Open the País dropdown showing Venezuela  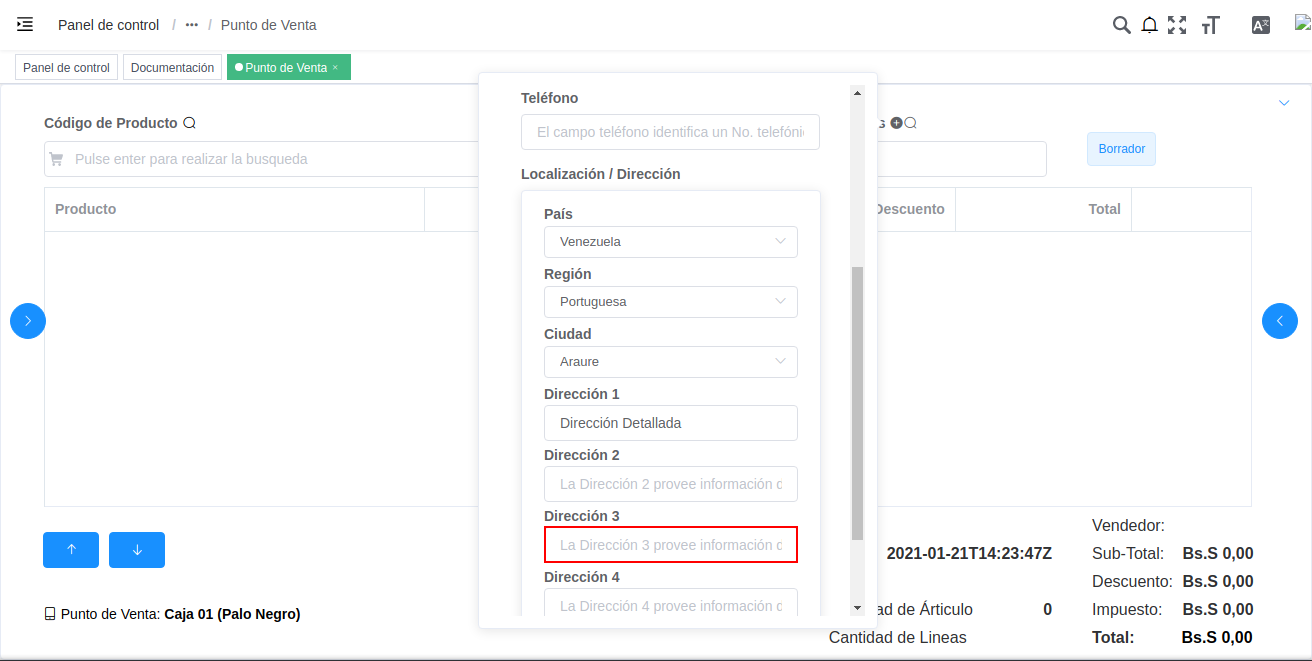point(670,241)
